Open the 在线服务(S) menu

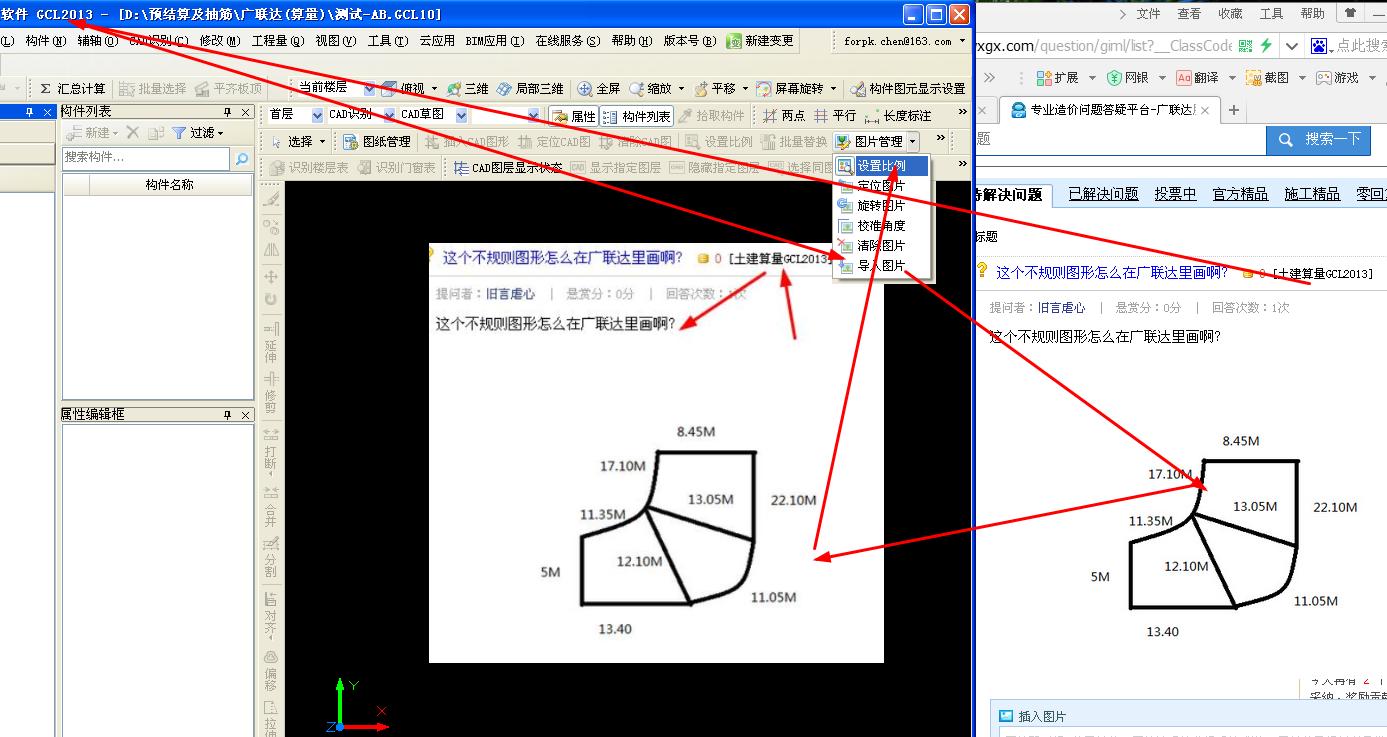[568, 41]
